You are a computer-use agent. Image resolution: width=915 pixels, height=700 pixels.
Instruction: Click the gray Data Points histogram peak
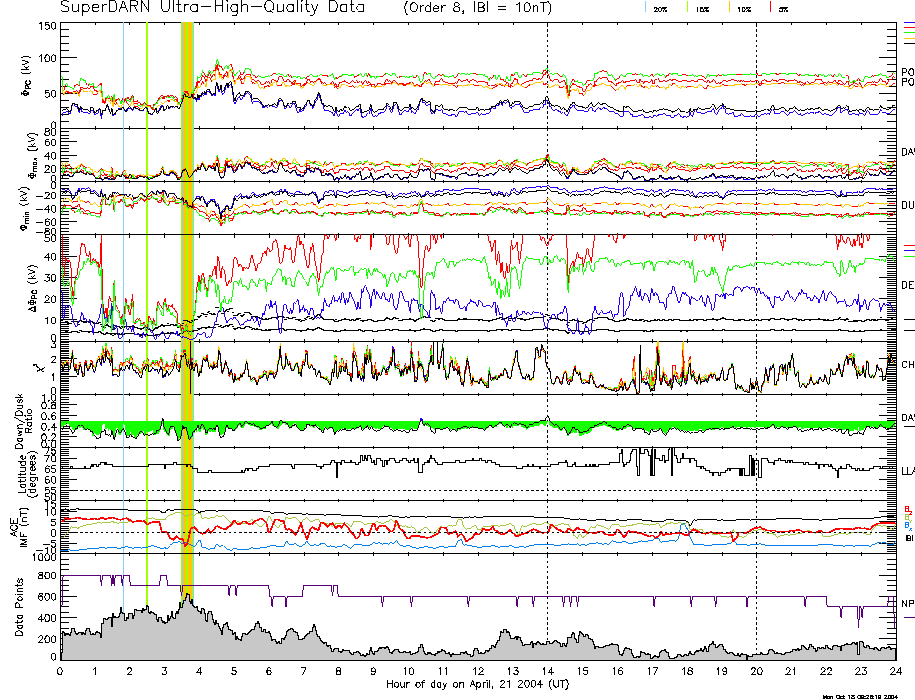click(187, 602)
